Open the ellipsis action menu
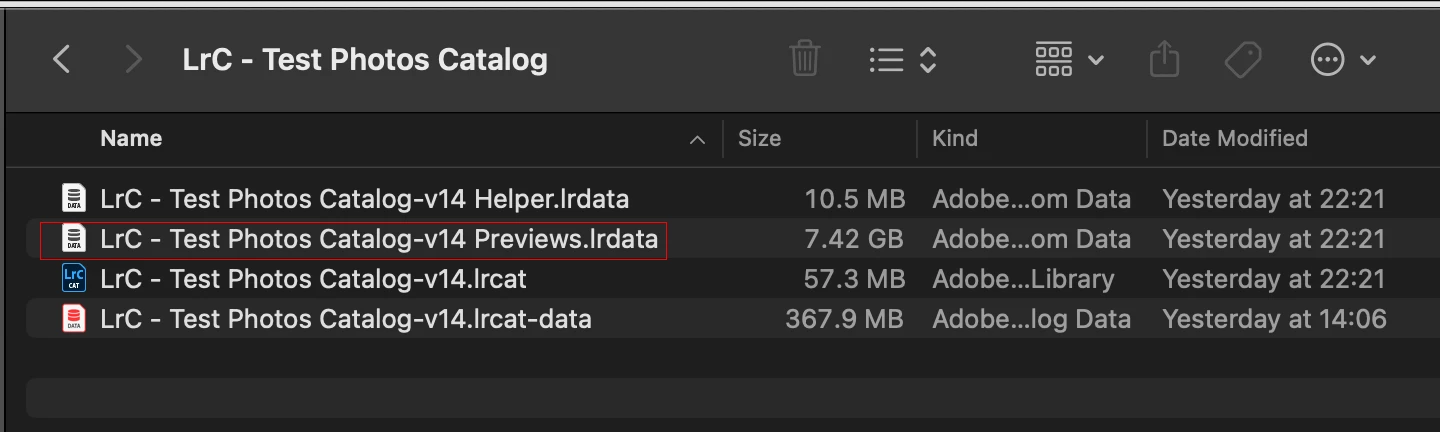The width and height of the screenshot is (1440, 432). click(x=1343, y=60)
